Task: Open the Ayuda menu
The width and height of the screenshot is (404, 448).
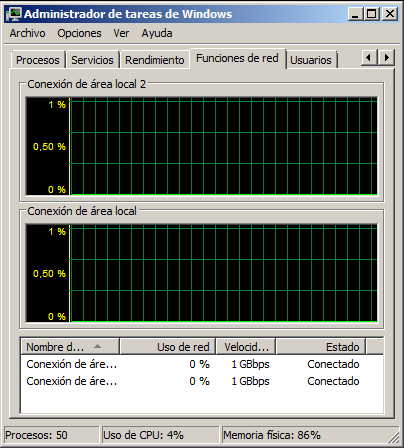Action: 157,33
